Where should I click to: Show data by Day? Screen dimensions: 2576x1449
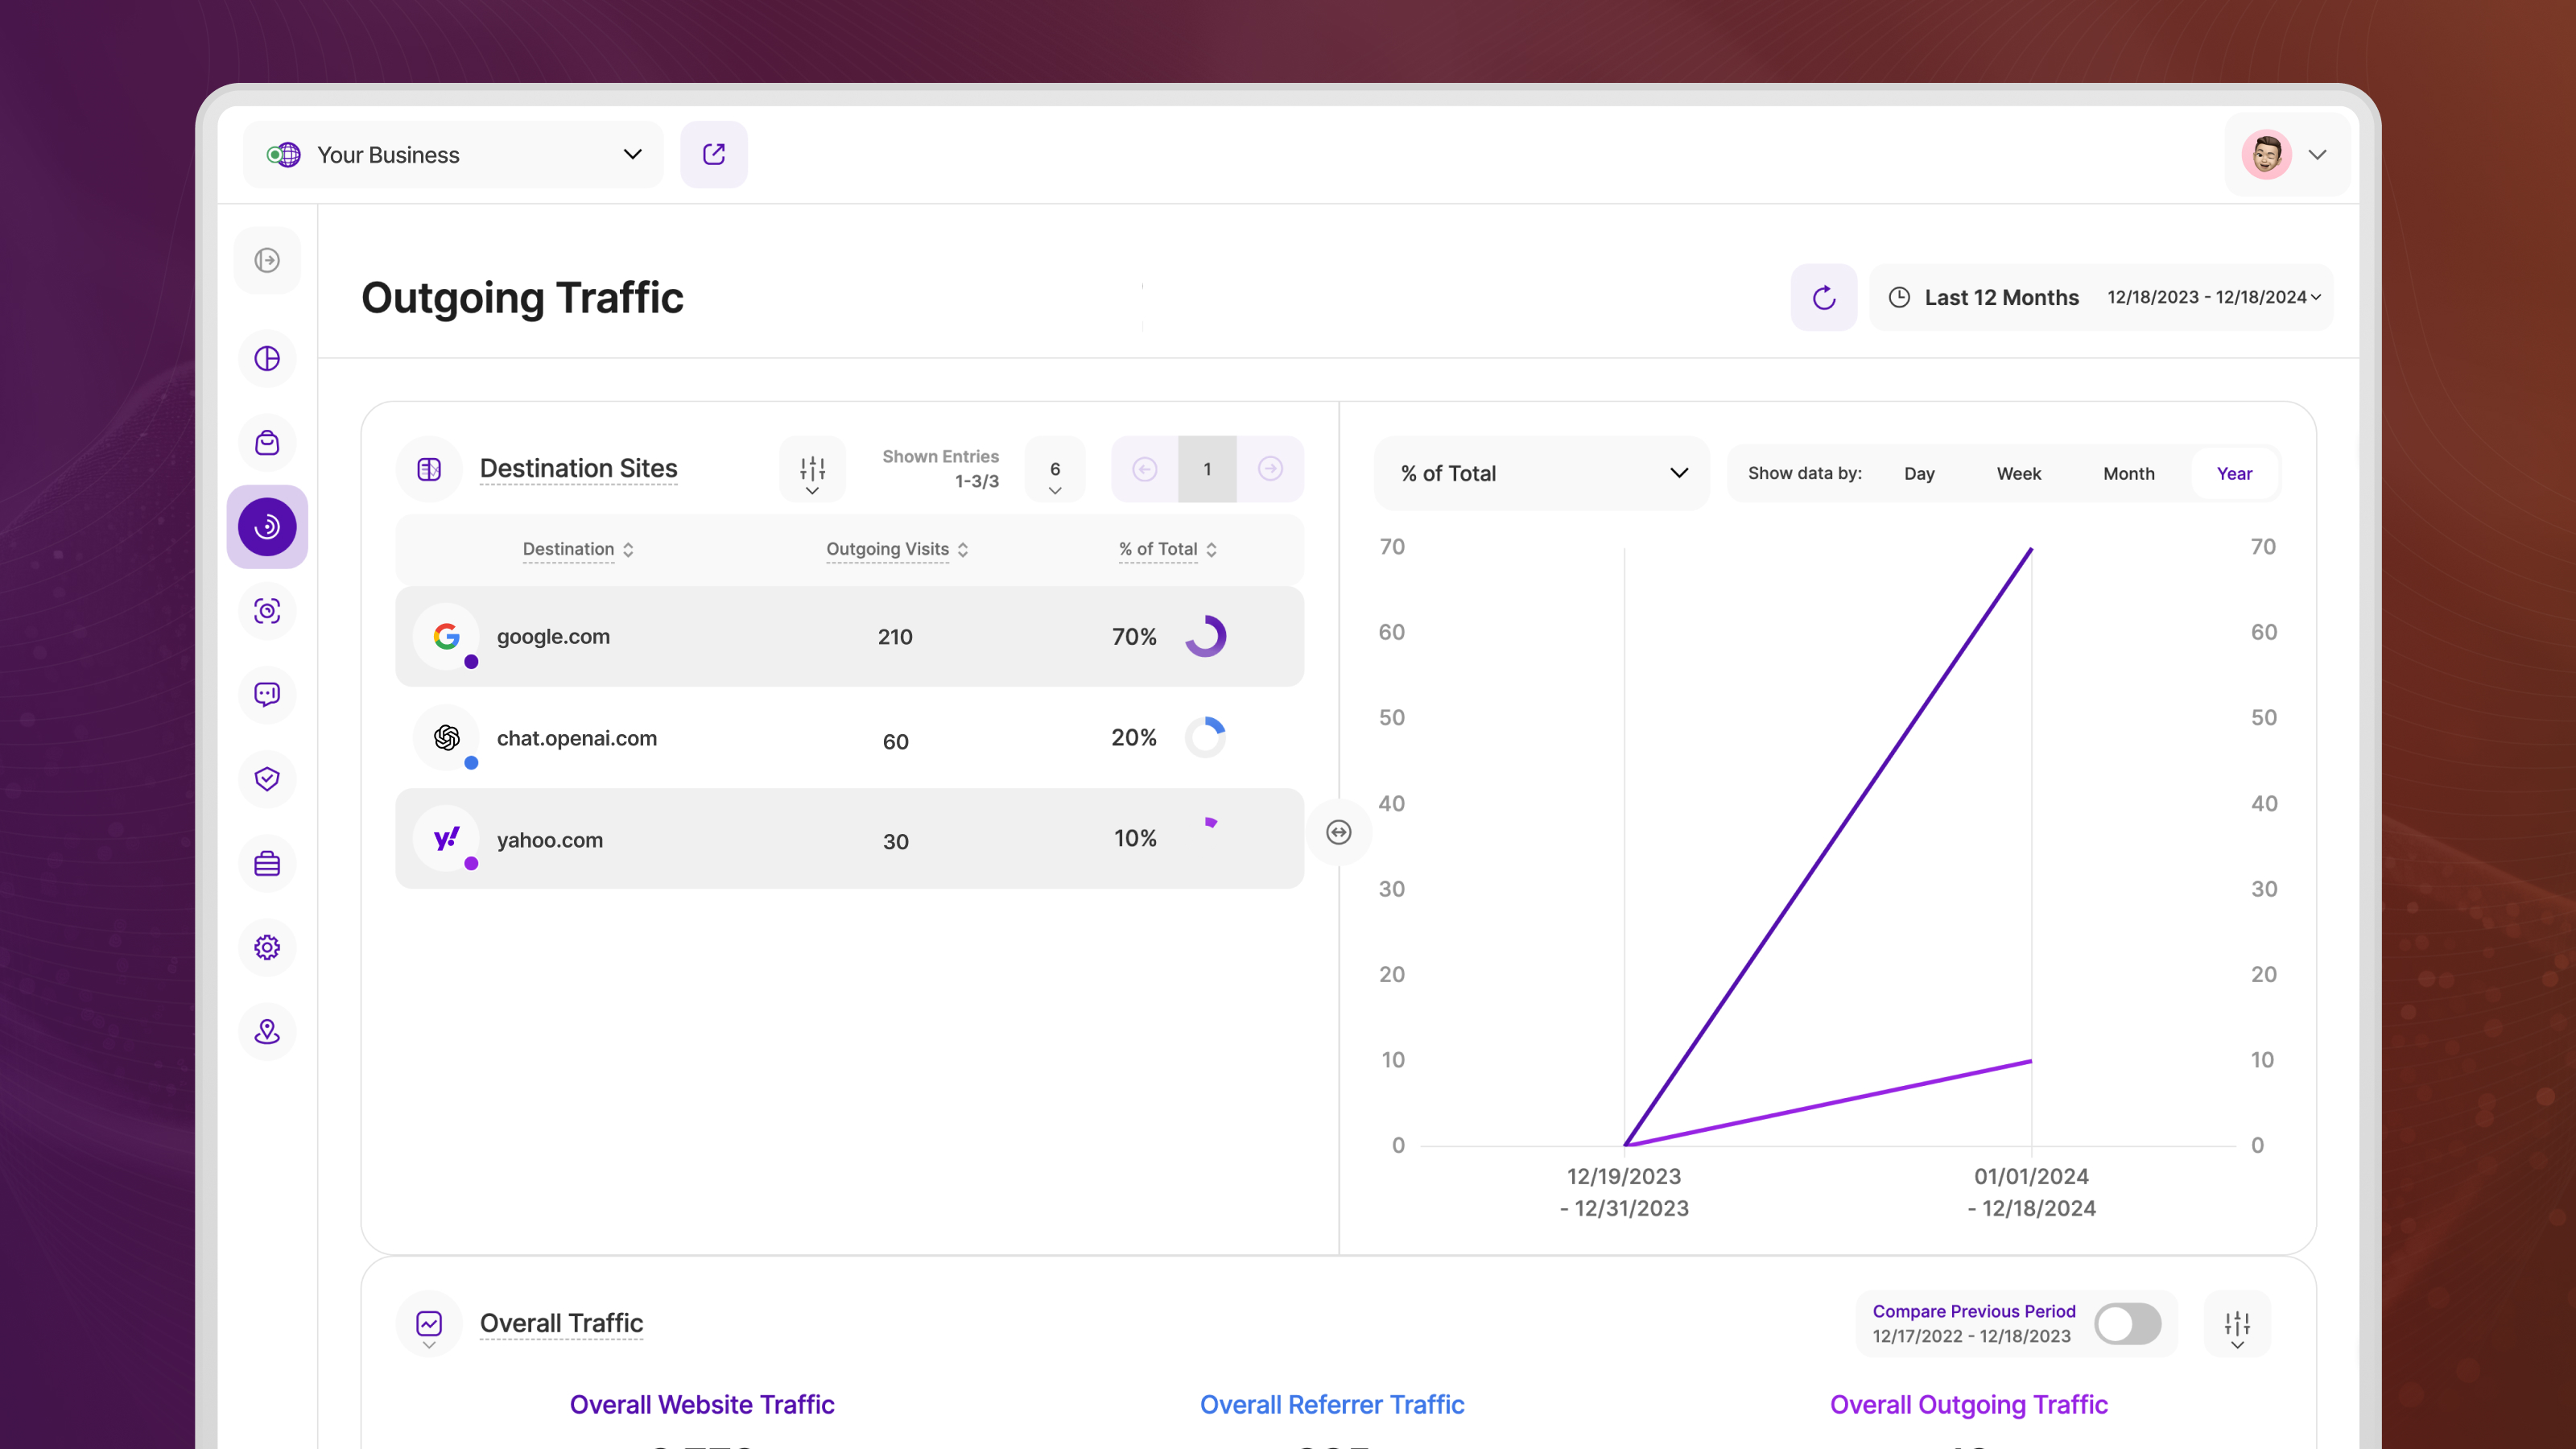[1919, 473]
